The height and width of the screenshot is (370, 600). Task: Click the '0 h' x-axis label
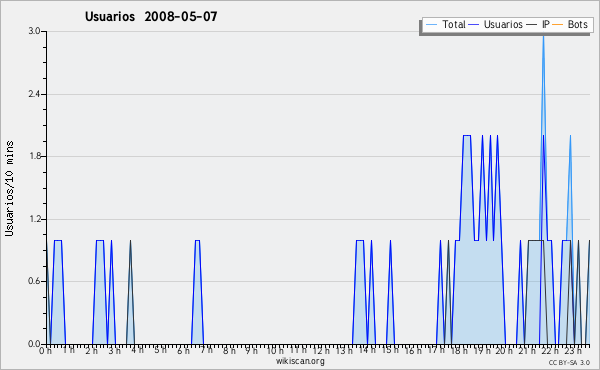tap(45, 351)
